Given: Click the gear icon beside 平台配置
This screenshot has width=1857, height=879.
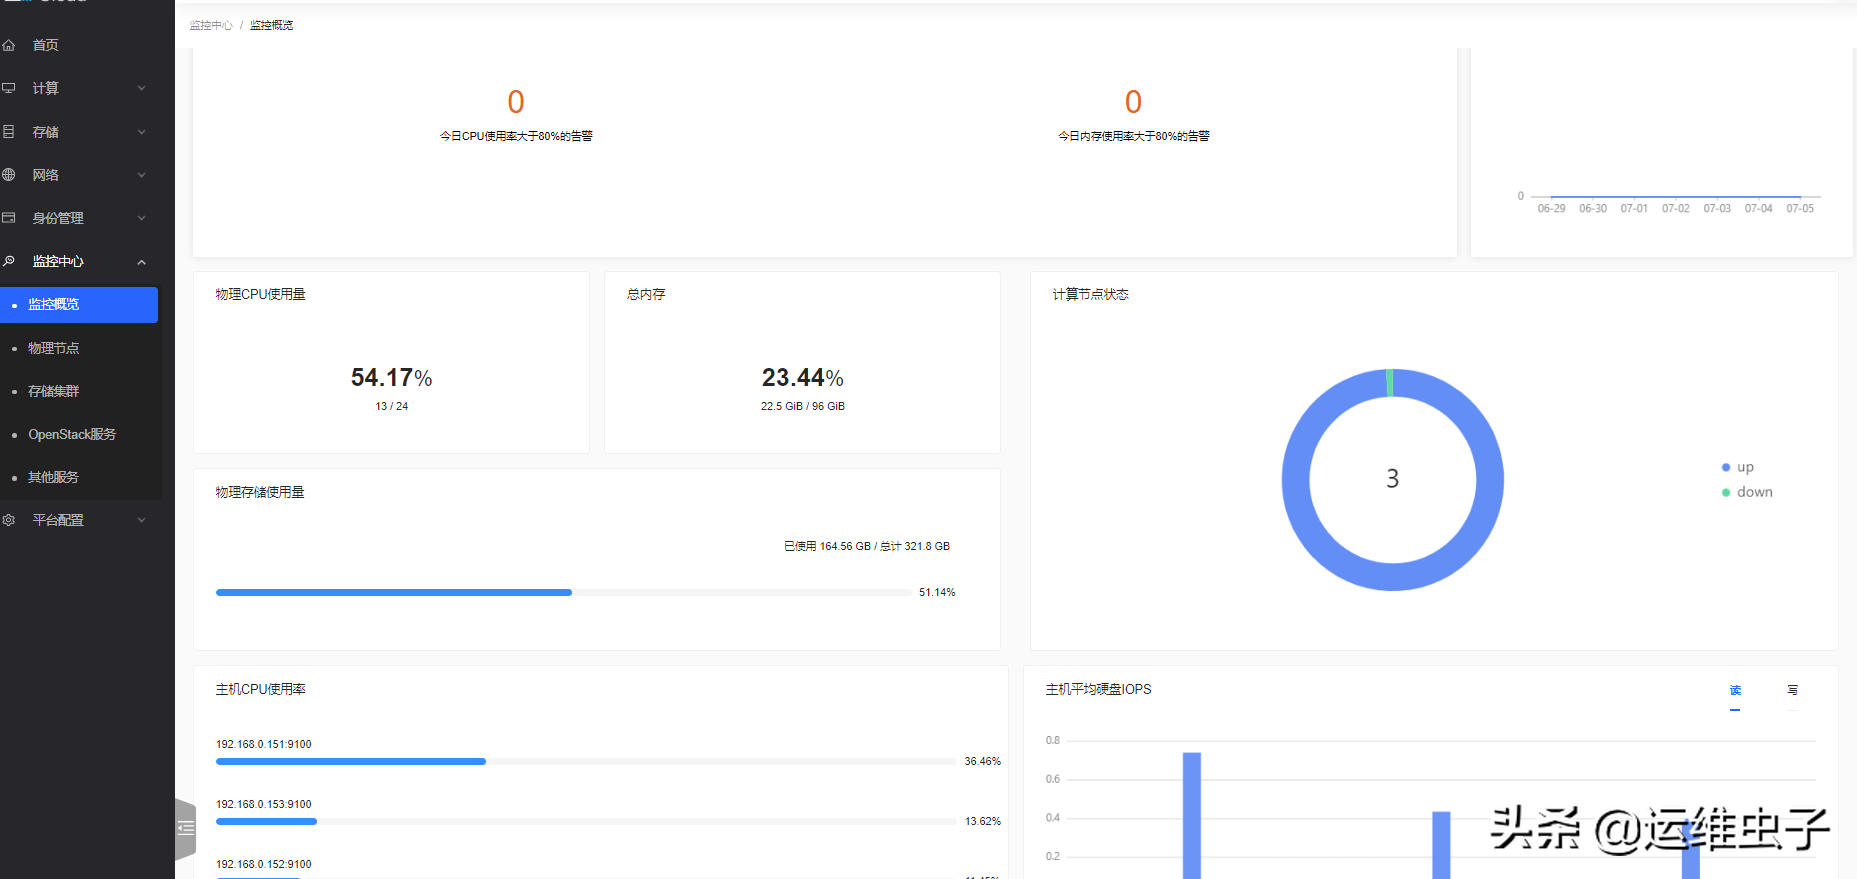Looking at the screenshot, I should (8, 520).
